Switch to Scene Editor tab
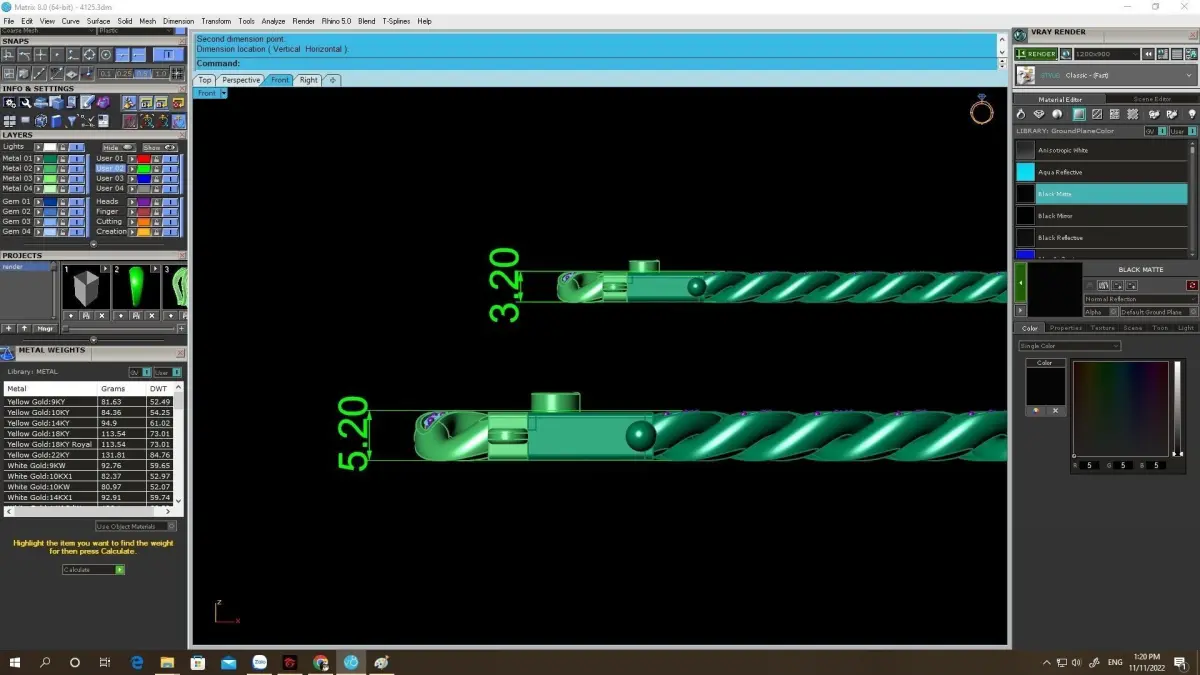 pyautogui.click(x=1152, y=99)
